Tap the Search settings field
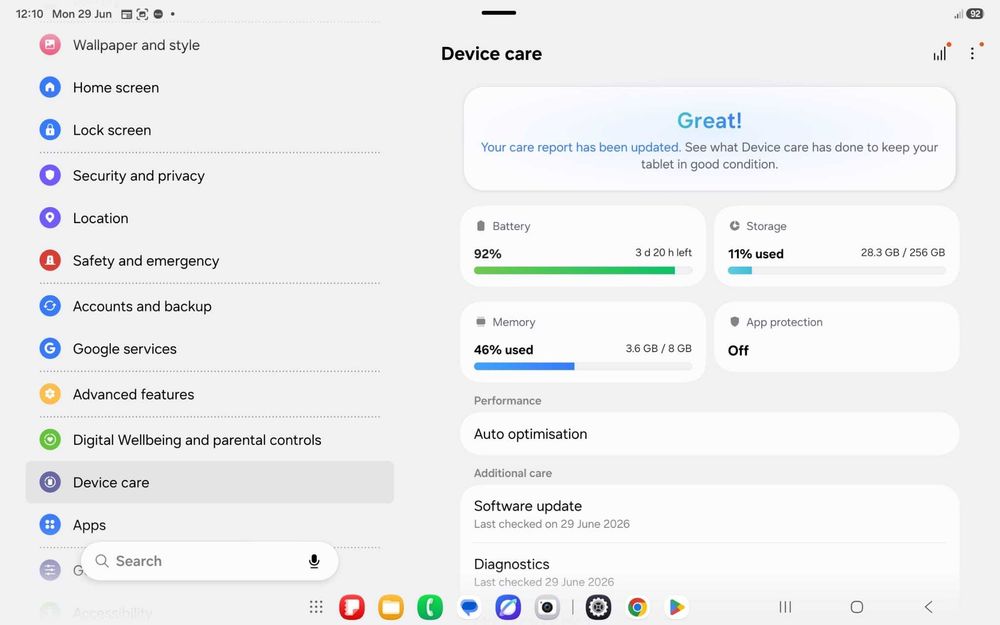 [x=209, y=561]
